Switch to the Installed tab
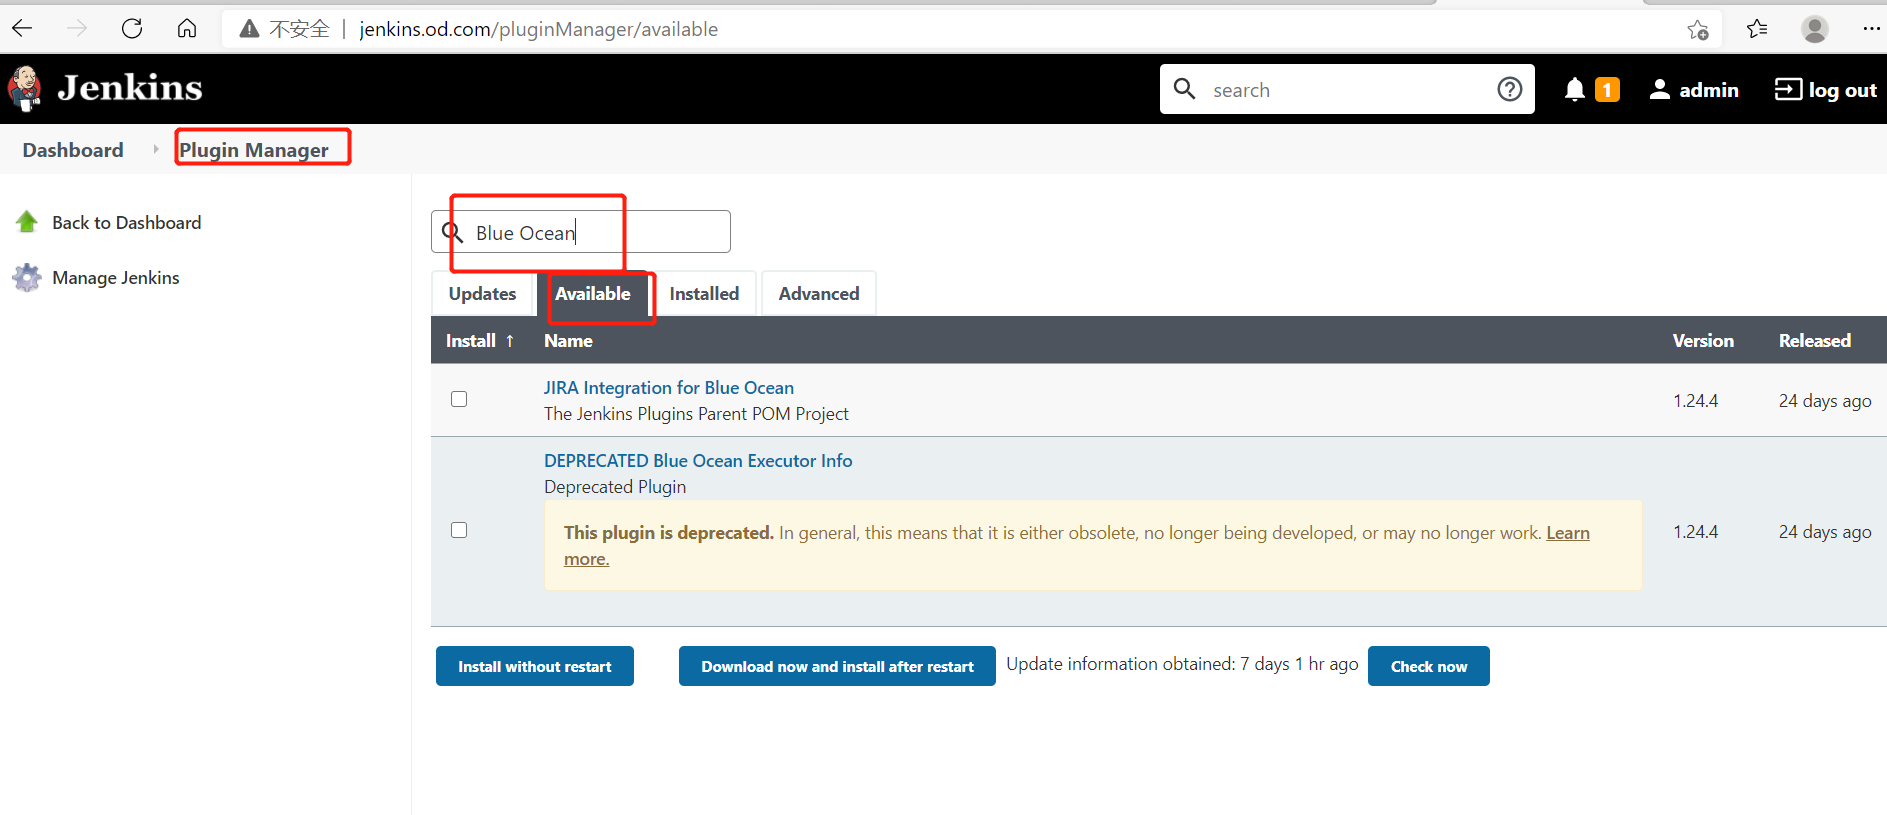The height and width of the screenshot is (815, 1887). (704, 294)
